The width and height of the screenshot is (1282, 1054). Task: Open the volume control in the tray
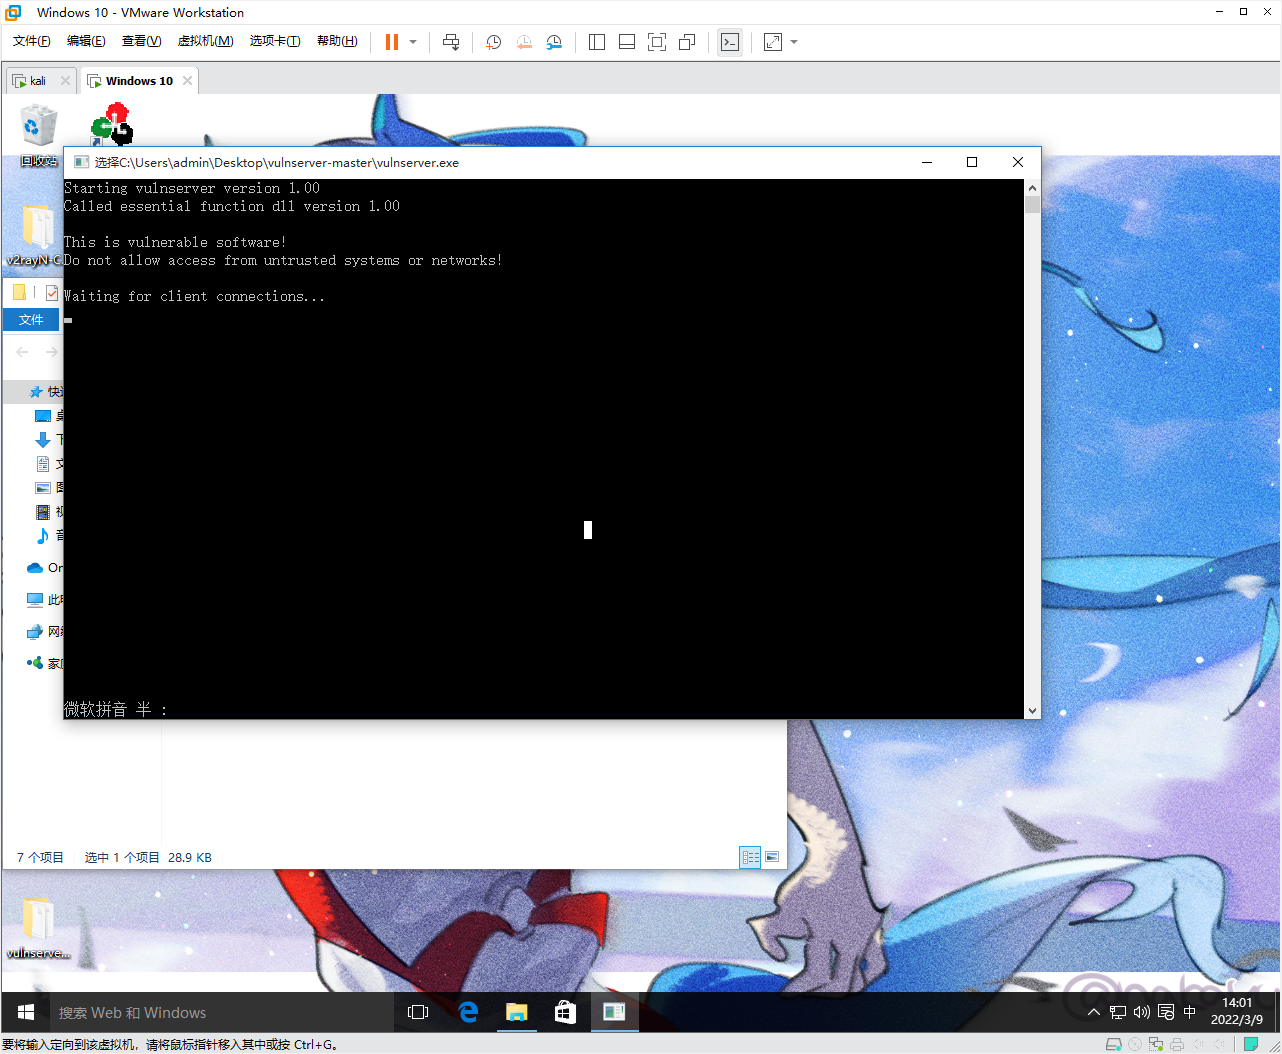coord(1142,1013)
